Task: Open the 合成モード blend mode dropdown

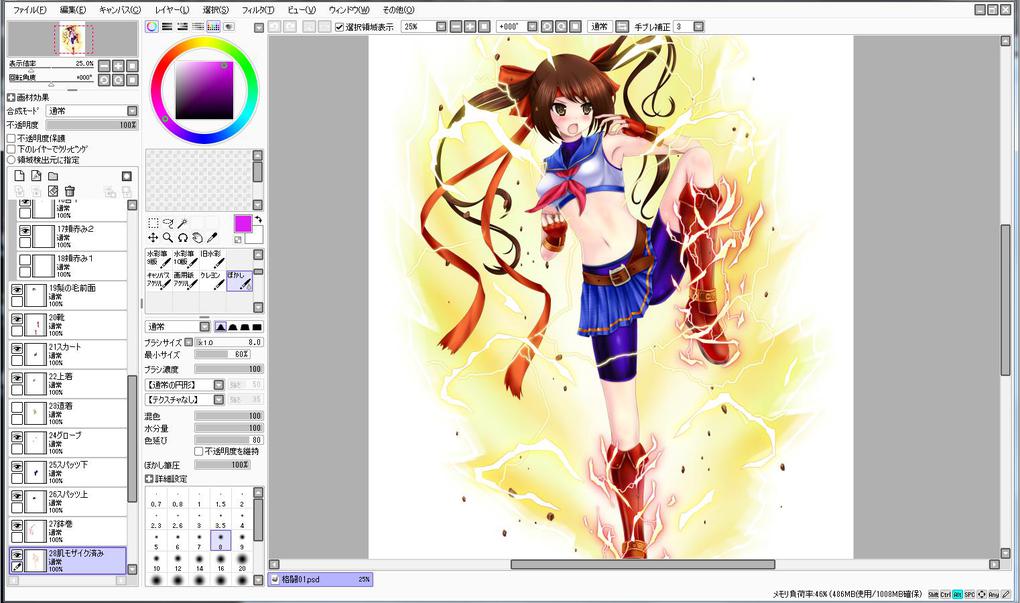Action: (92, 111)
